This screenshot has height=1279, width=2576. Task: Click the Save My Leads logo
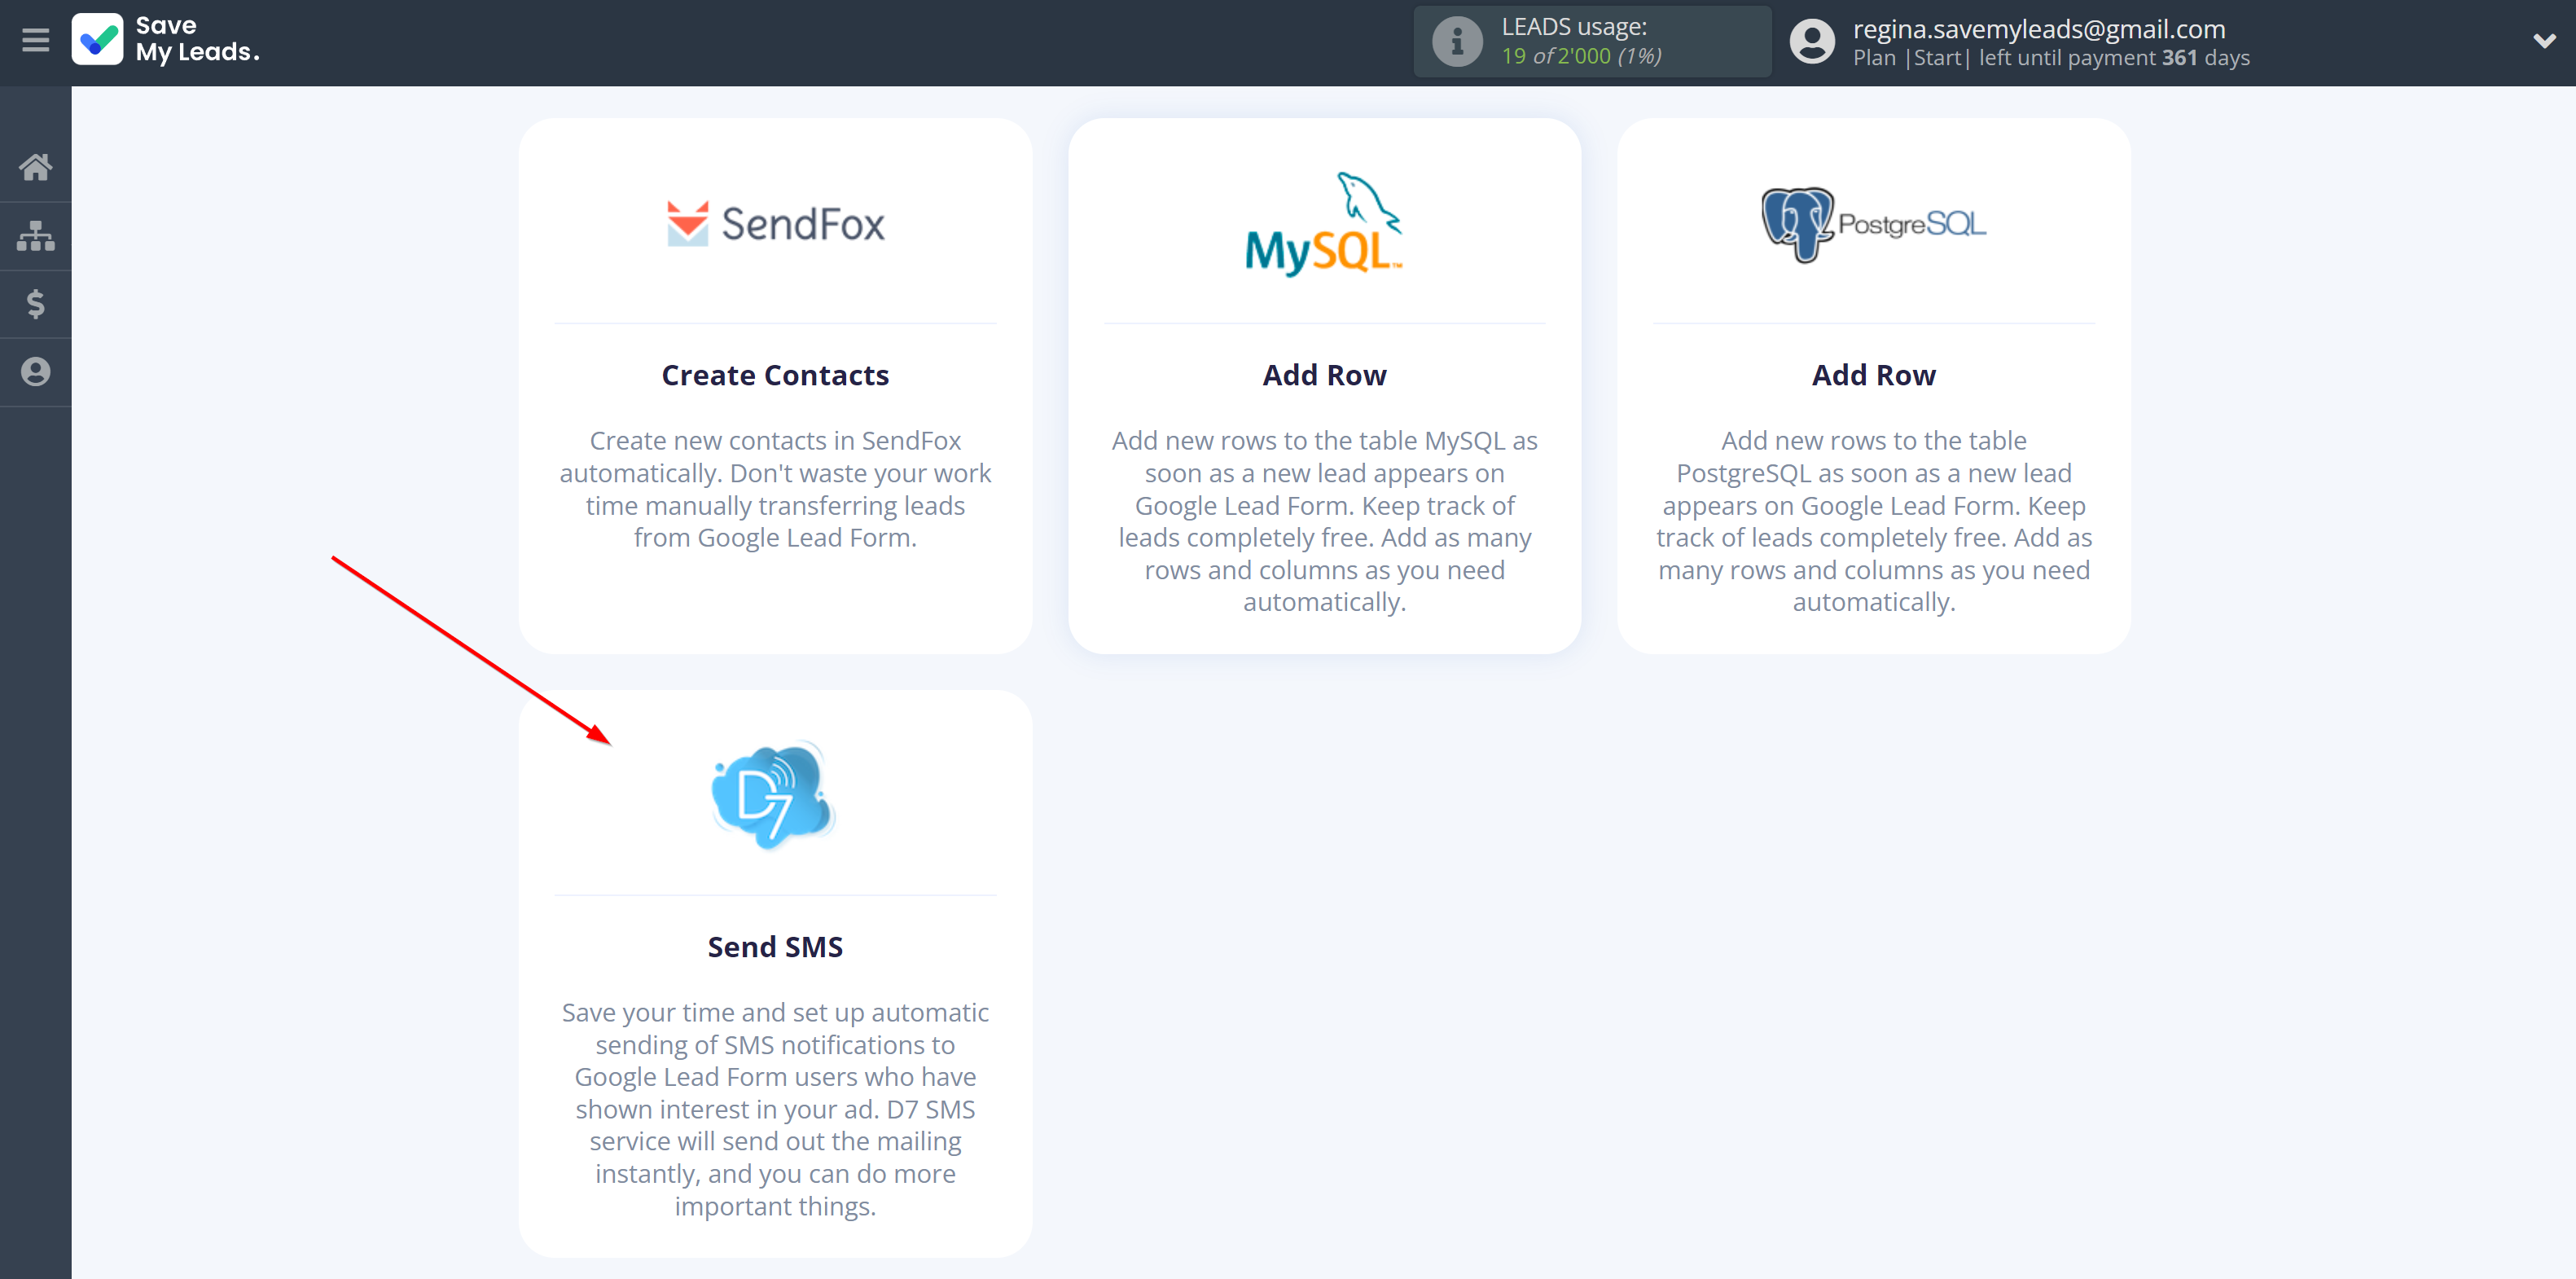pos(166,40)
